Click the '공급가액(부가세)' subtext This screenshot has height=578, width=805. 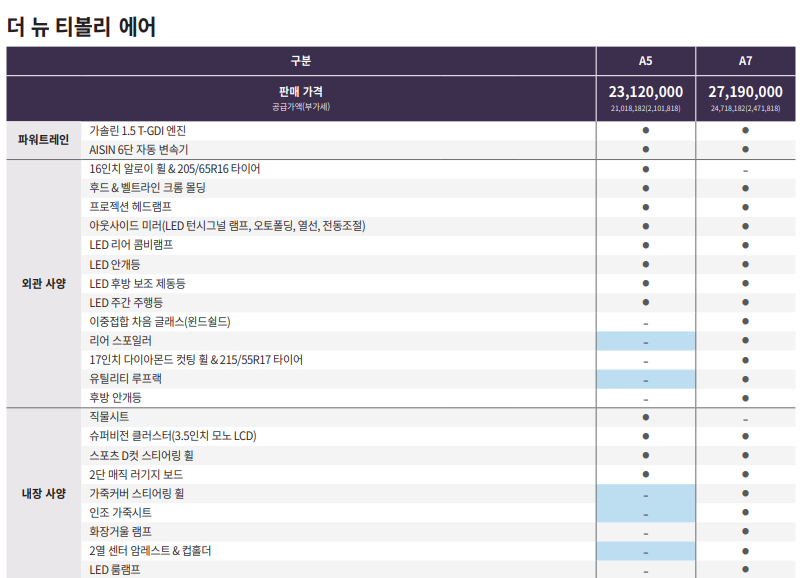click(301, 107)
